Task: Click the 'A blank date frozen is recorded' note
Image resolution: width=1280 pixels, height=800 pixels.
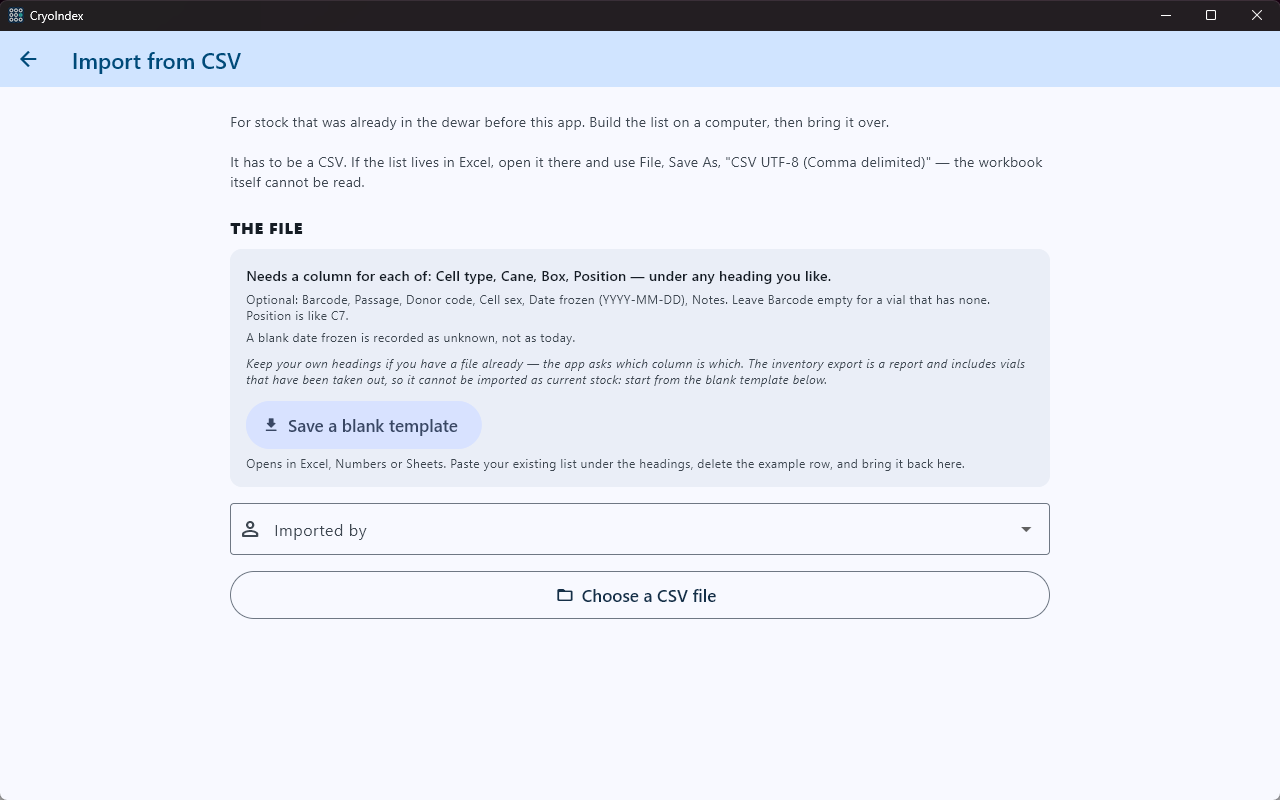Action: 411,338
